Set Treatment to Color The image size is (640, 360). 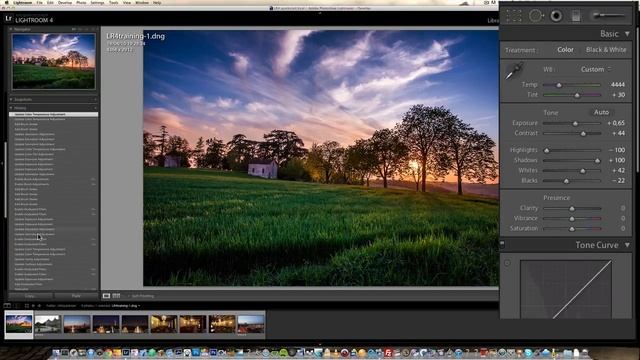click(565, 50)
